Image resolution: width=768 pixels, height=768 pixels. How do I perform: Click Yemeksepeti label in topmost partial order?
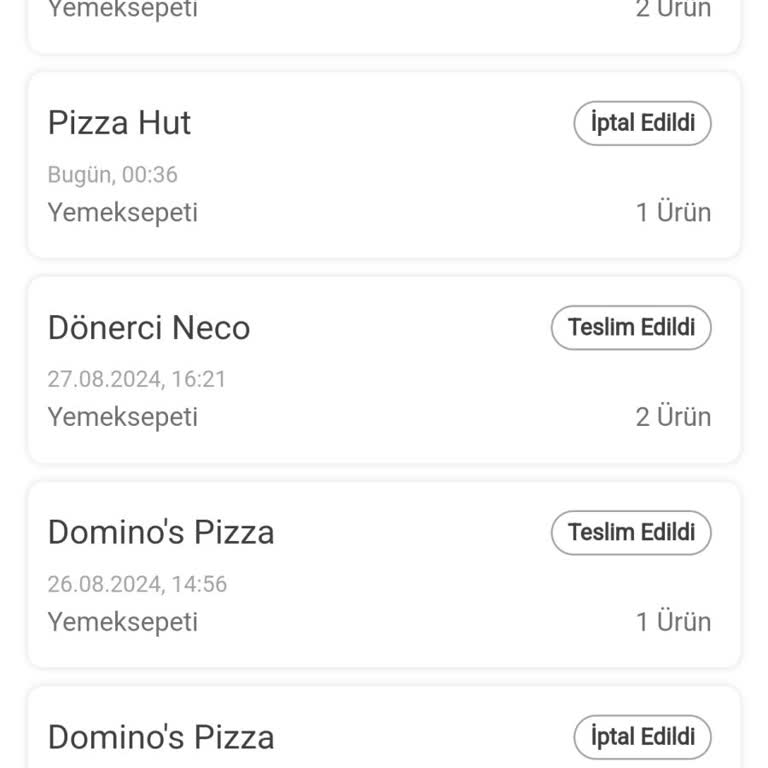(122, 10)
